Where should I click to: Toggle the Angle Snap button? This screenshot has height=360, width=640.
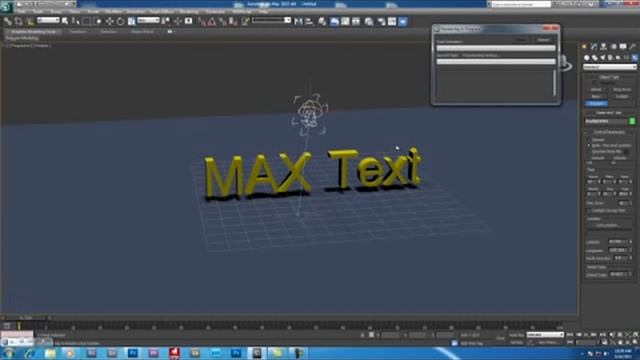pyautogui.click(x=212, y=21)
